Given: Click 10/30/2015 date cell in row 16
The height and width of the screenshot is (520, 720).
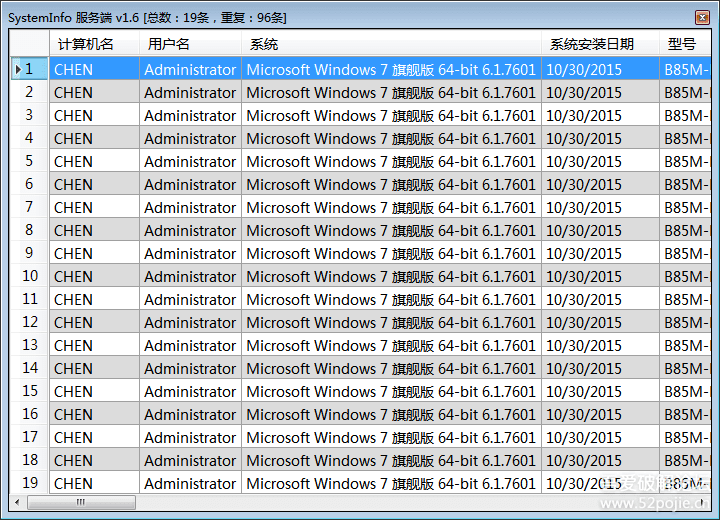Looking at the screenshot, I should click(600, 414).
